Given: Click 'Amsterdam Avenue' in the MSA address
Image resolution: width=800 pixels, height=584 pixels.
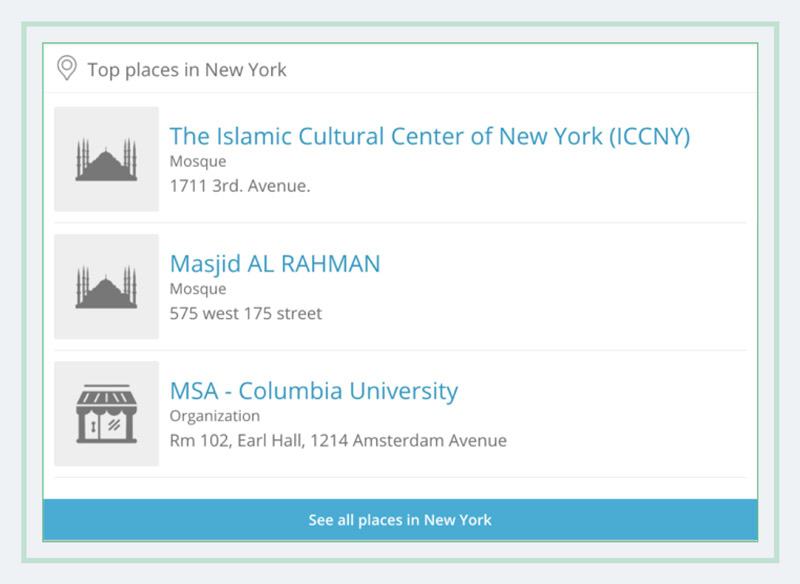Looking at the screenshot, I should (x=430, y=440).
